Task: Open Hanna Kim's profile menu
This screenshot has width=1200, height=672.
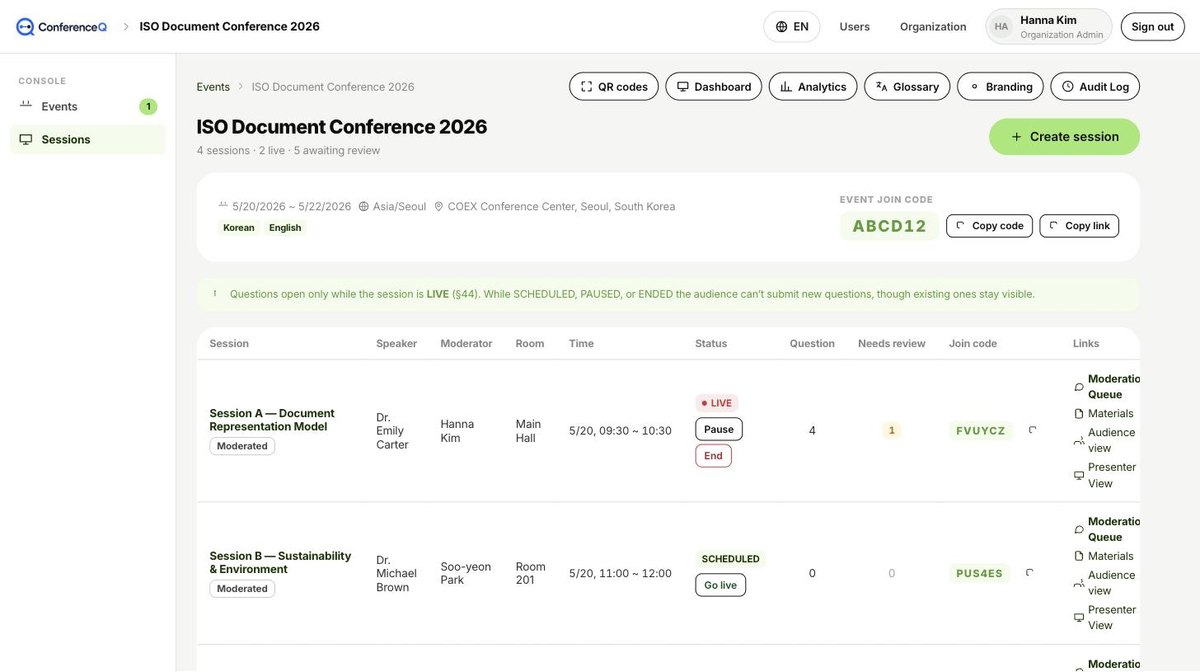Action: 1049,27
